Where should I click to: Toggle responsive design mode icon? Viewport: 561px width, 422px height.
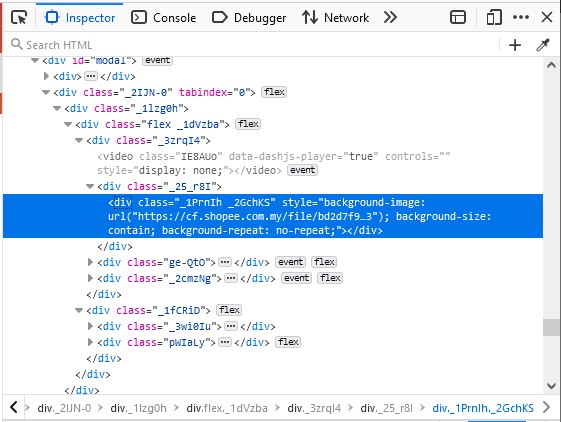(x=494, y=17)
